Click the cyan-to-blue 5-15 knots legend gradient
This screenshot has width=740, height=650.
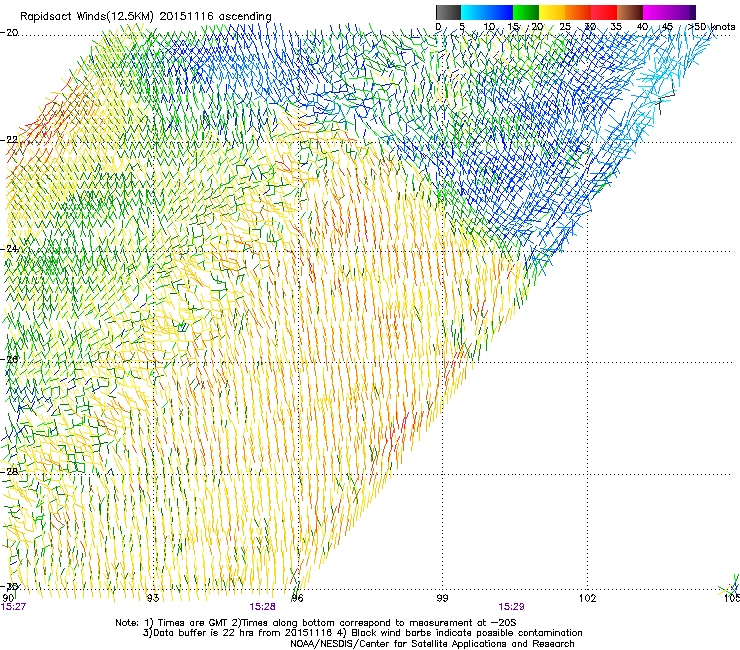(x=487, y=12)
